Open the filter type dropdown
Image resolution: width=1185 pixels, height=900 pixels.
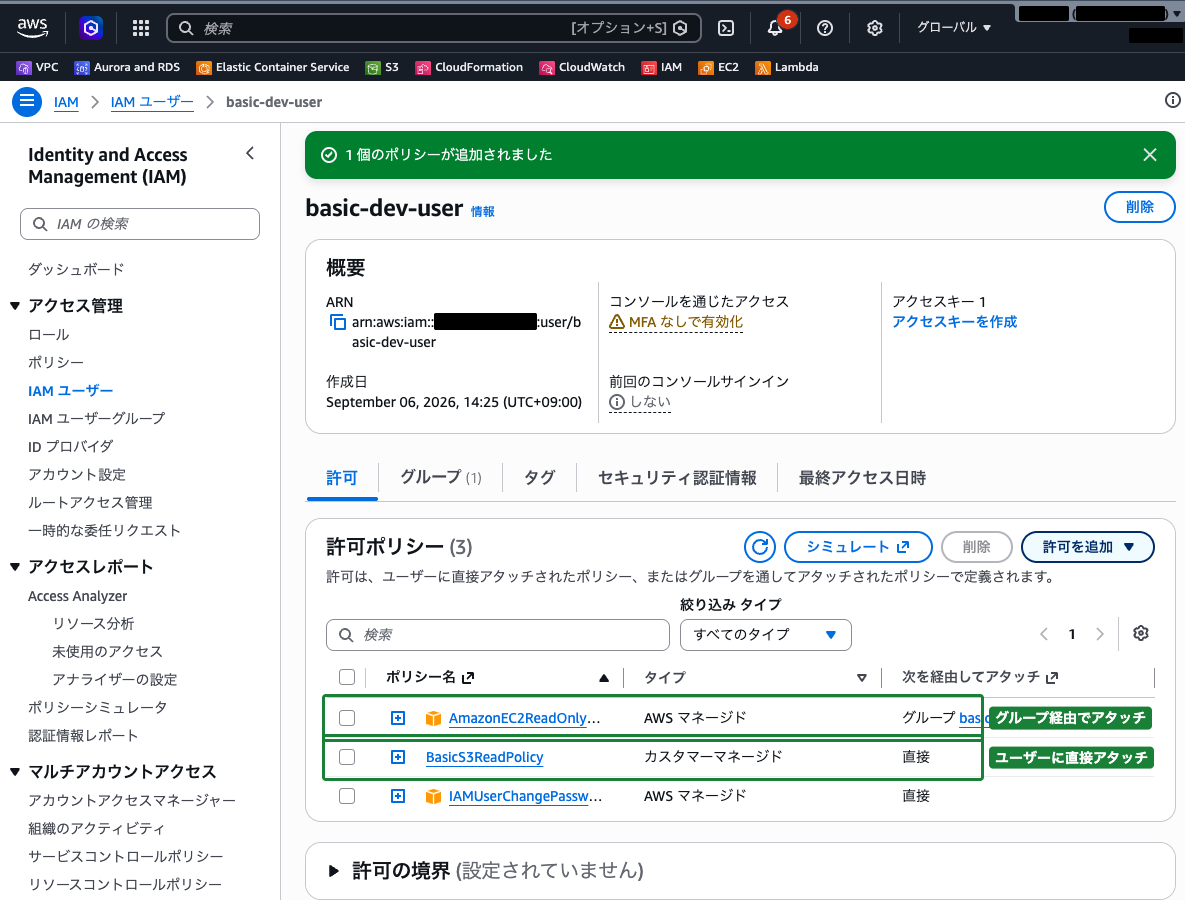[x=766, y=635]
